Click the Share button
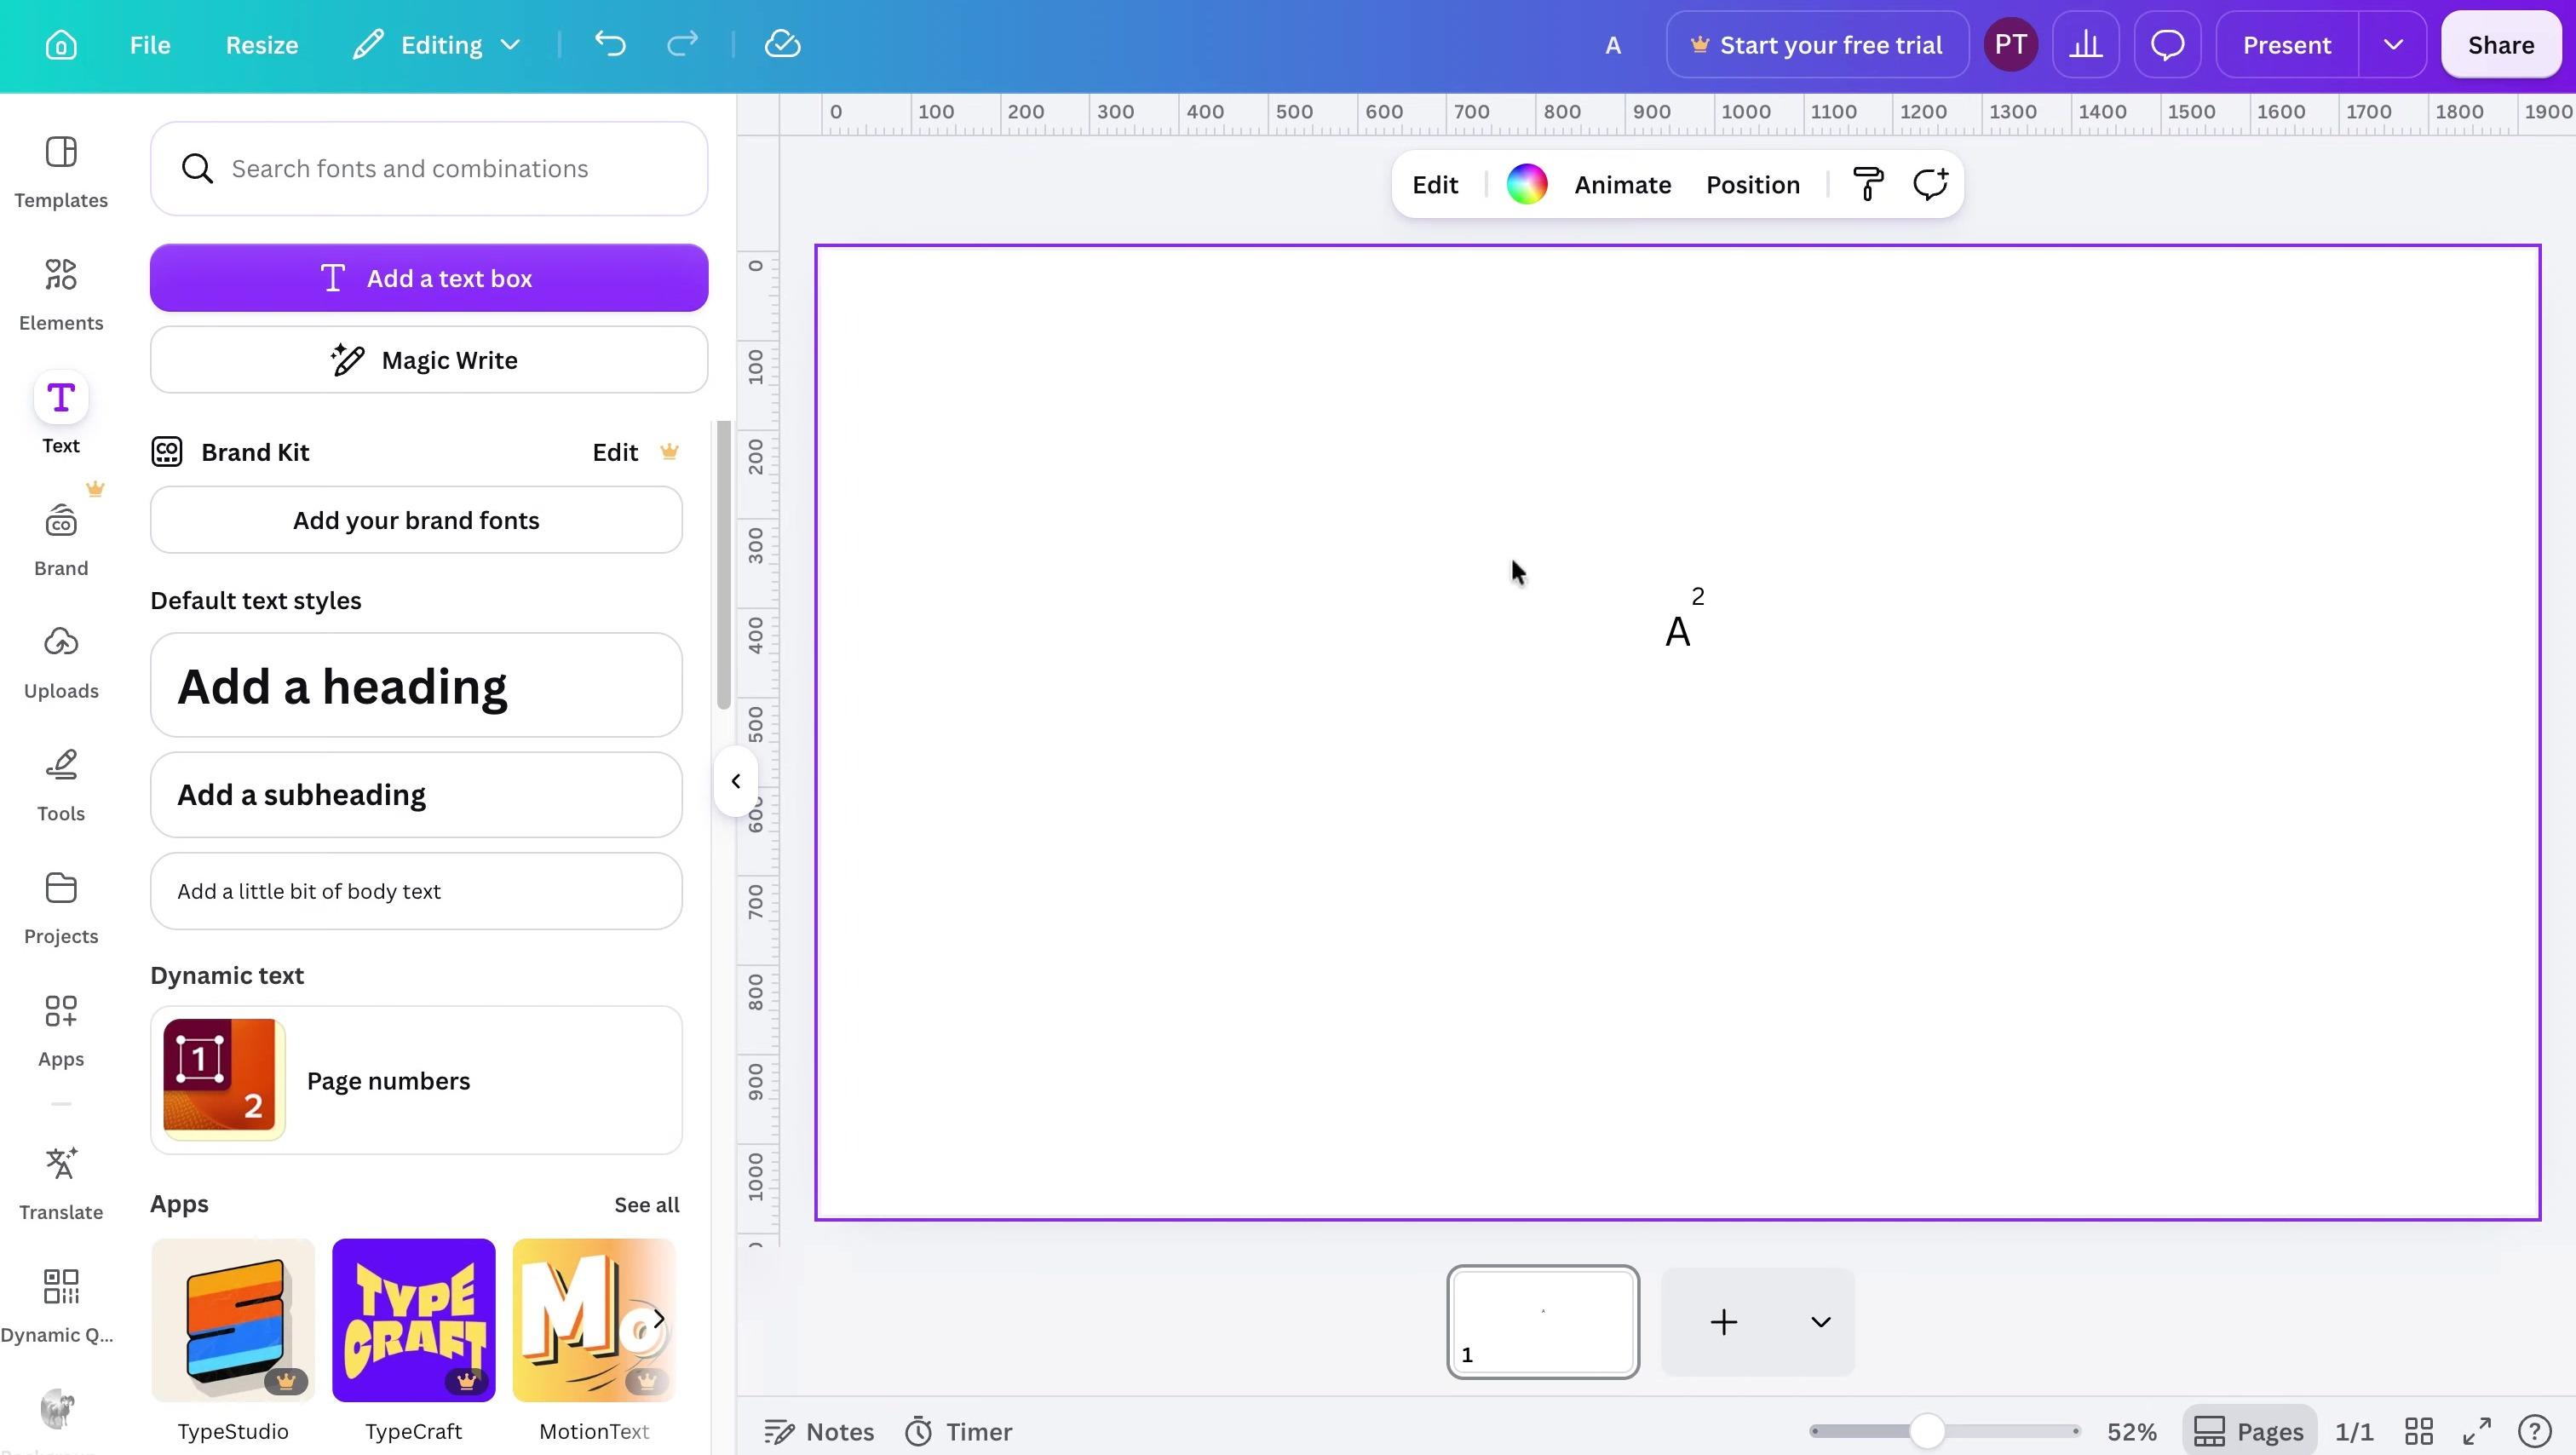Viewport: 2576px width, 1455px height. pos(2501,45)
